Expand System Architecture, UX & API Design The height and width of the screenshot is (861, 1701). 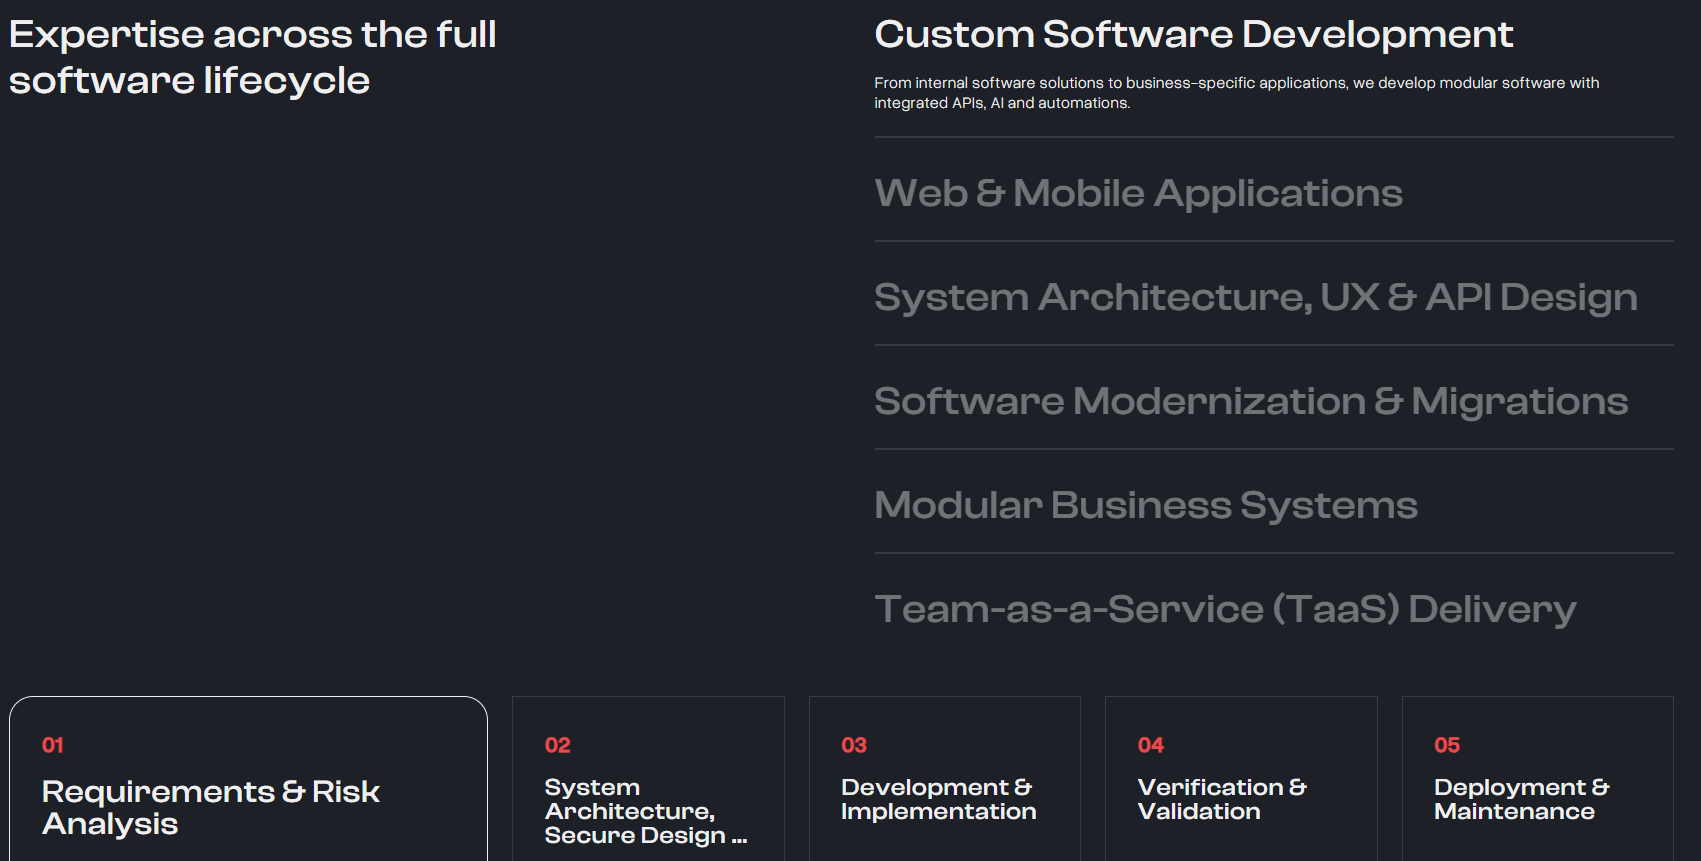1255,297
